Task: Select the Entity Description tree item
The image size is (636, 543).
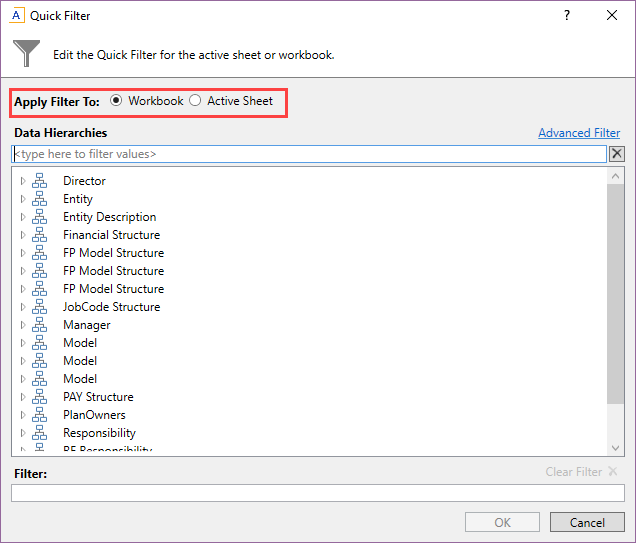Action: (110, 217)
